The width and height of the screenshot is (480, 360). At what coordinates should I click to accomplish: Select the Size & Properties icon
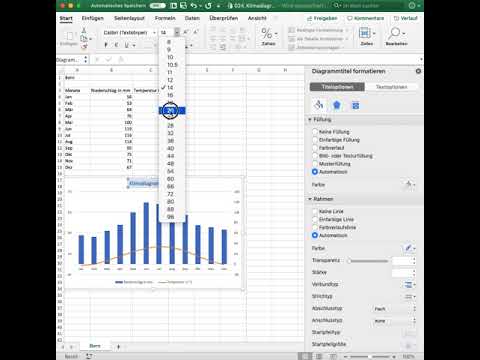tap(355, 105)
